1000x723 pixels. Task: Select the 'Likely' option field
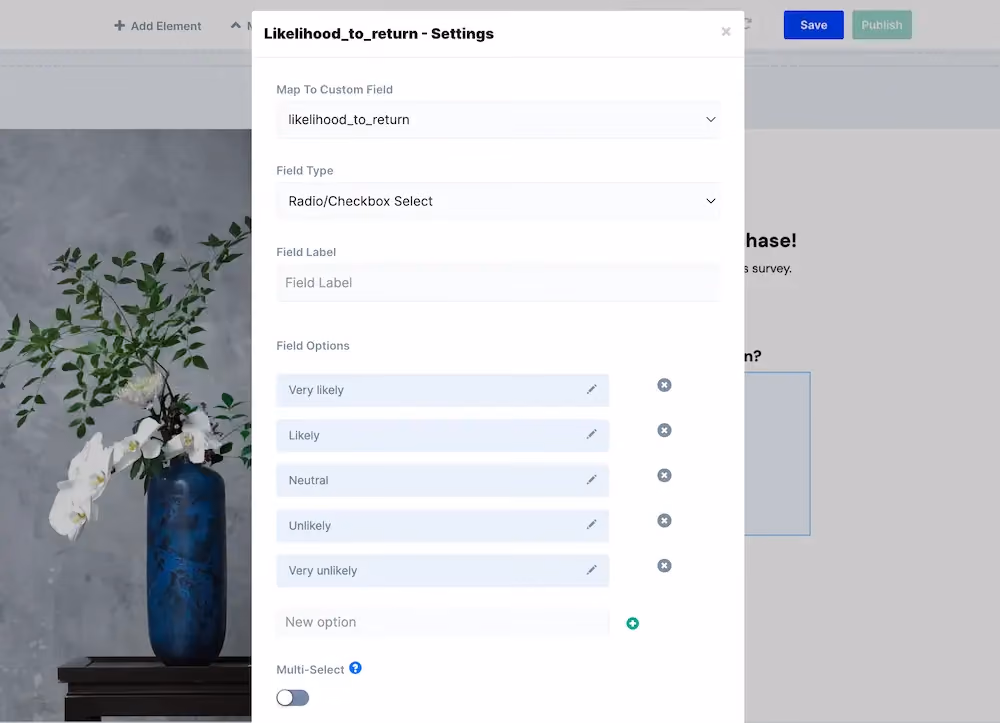[443, 435]
